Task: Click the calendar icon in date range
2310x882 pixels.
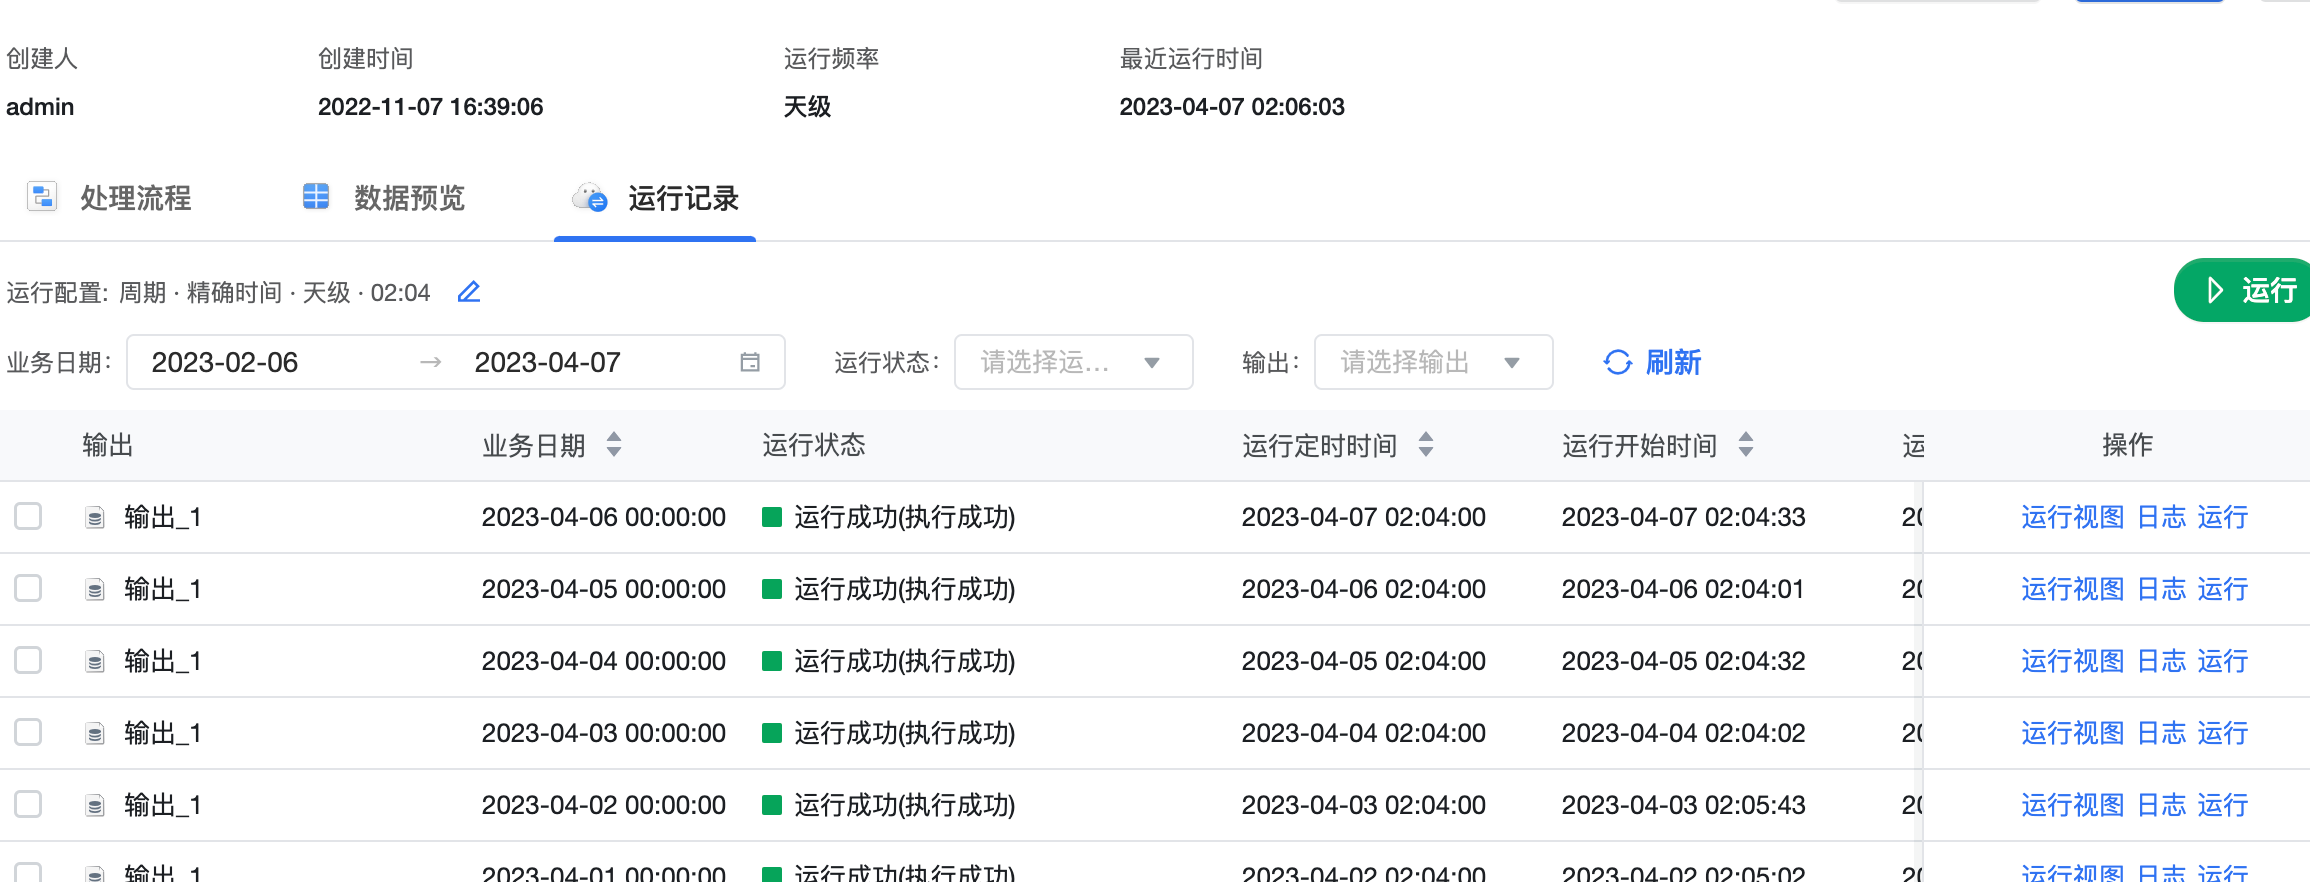Action: coord(750,362)
